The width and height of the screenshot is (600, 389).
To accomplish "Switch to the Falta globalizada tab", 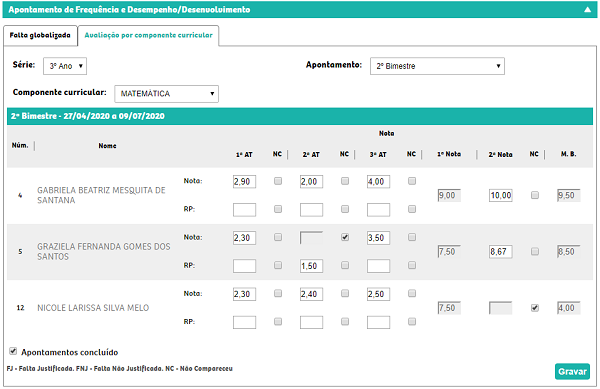I will 40,36.
